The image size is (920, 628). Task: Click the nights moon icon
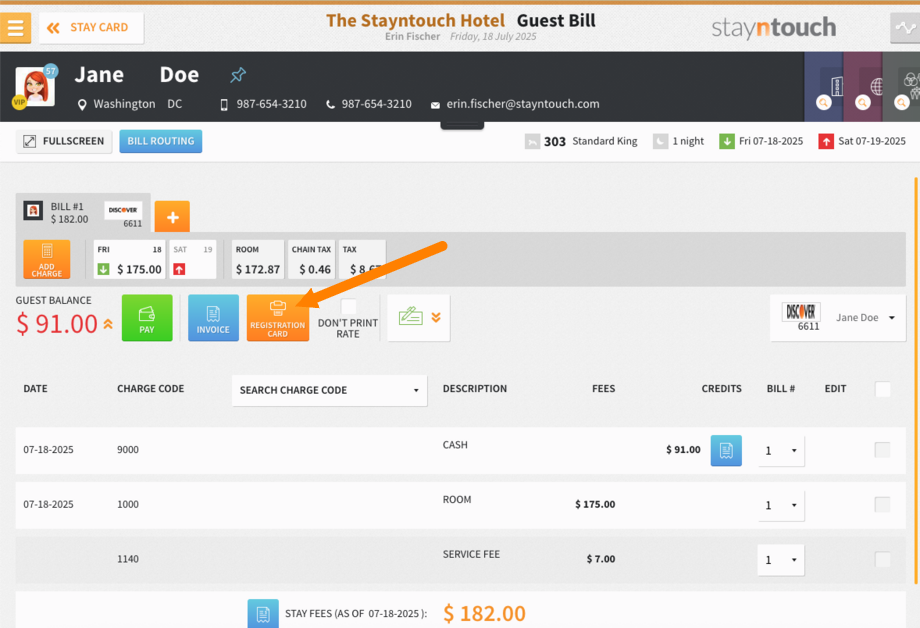[660, 141]
